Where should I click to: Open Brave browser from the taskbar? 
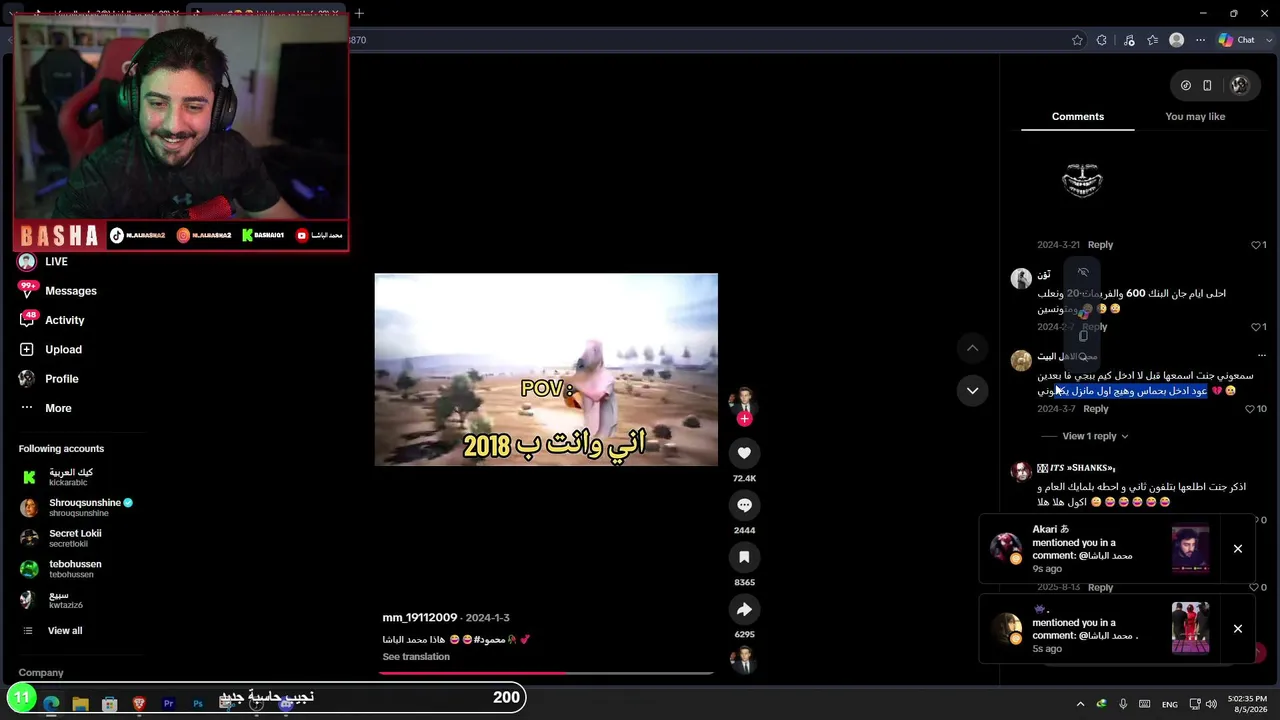139,704
